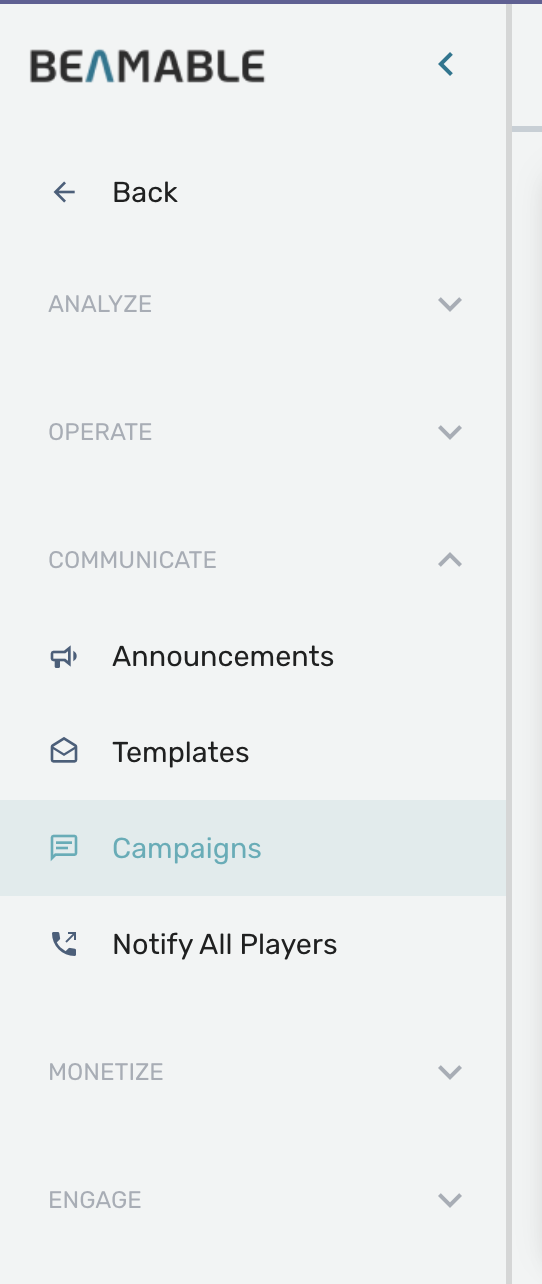
Task: Click the Campaigns chat bubble icon
Action: pos(64,848)
